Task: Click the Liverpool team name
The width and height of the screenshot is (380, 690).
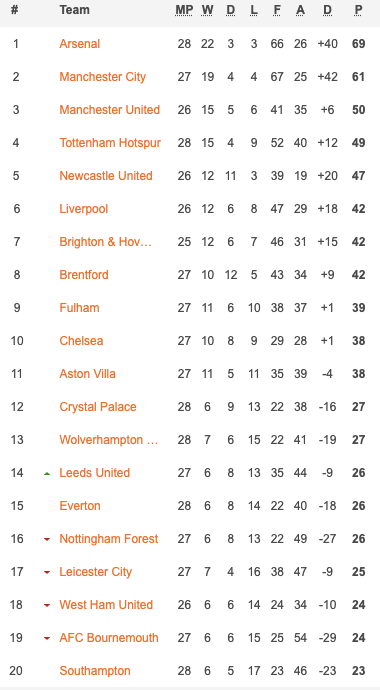Action: (x=84, y=209)
